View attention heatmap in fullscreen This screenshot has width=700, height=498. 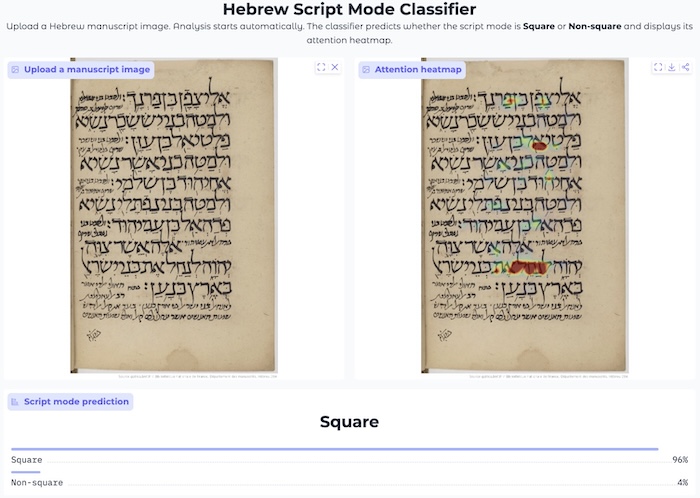658,67
